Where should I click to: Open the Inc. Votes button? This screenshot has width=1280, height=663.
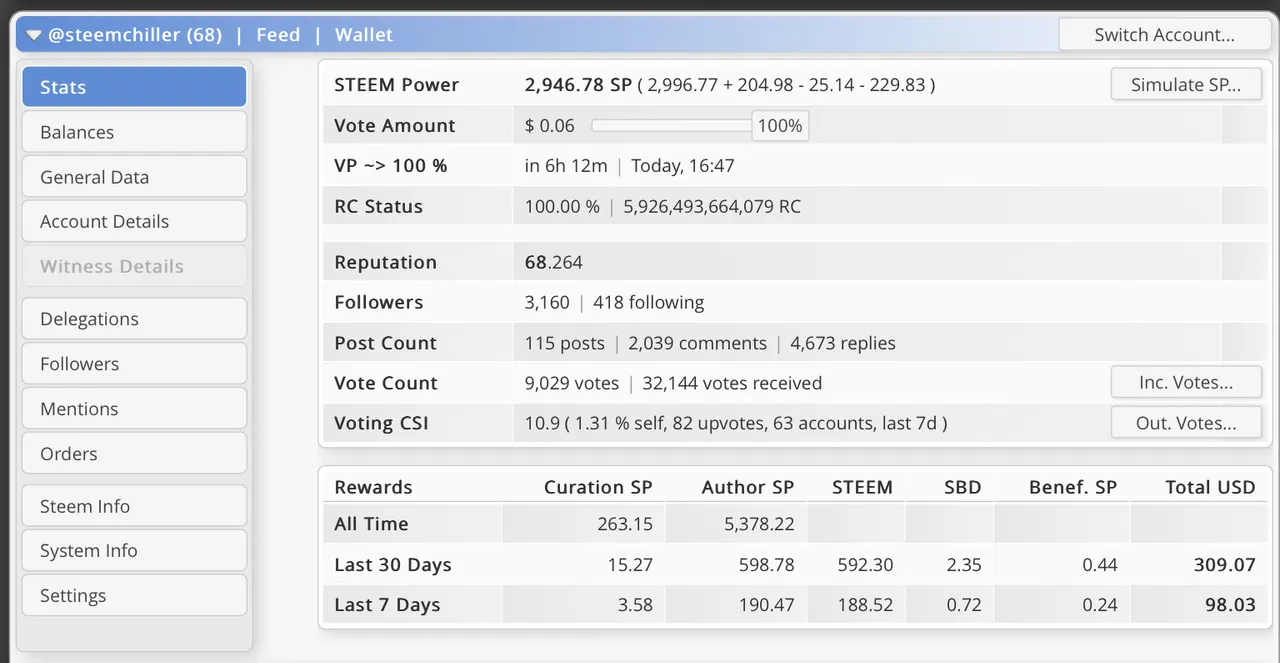point(1186,382)
